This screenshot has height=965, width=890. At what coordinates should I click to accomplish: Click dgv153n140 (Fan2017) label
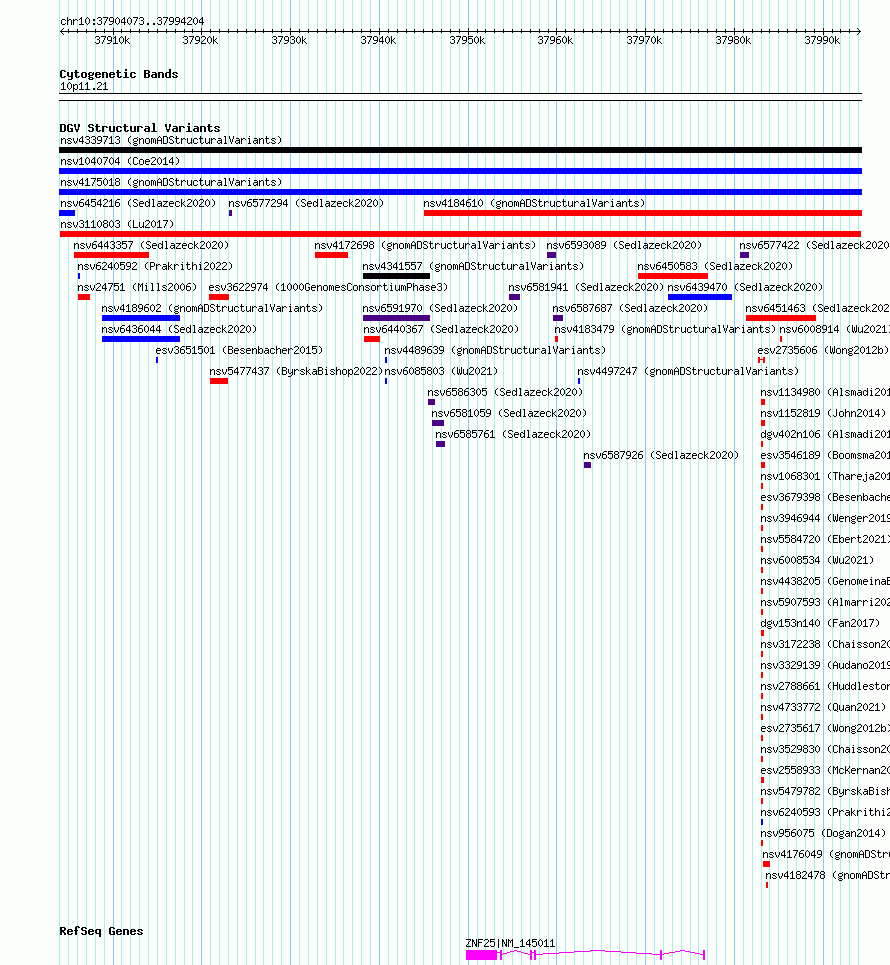coord(820,623)
